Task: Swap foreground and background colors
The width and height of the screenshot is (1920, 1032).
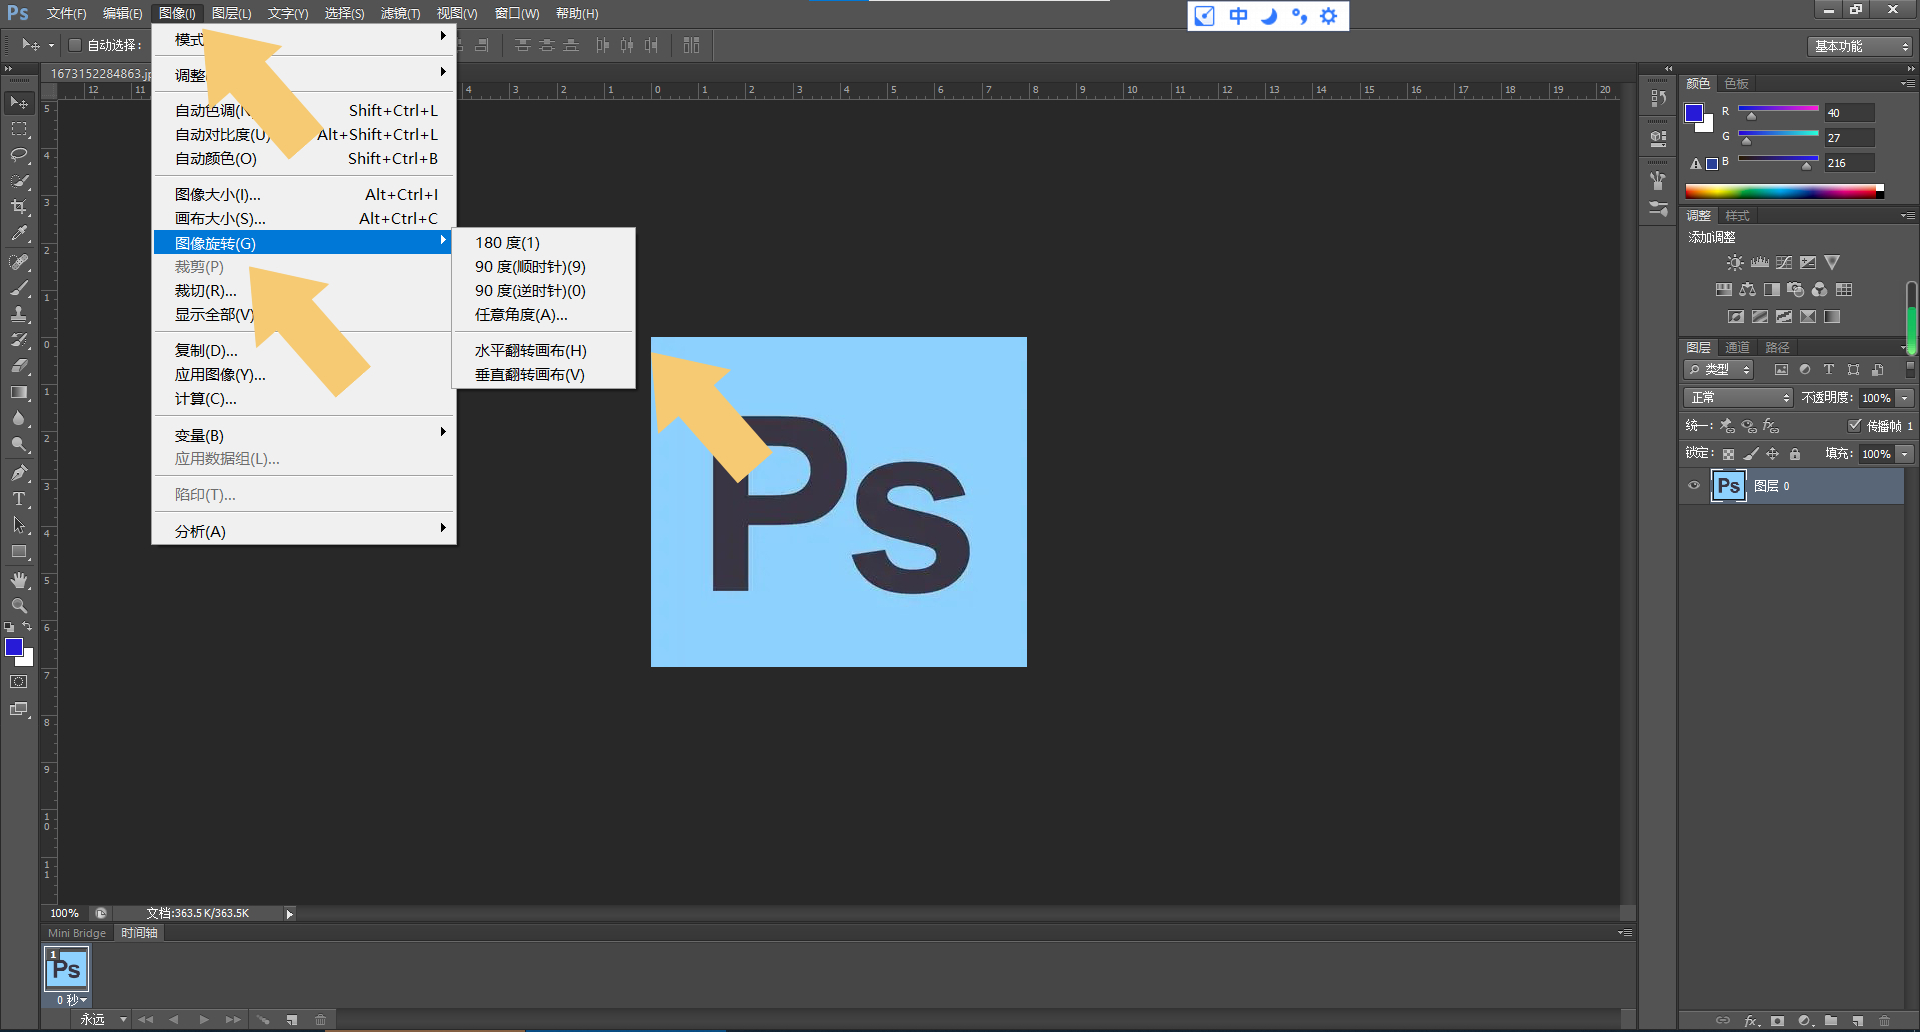Action: coord(27,627)
